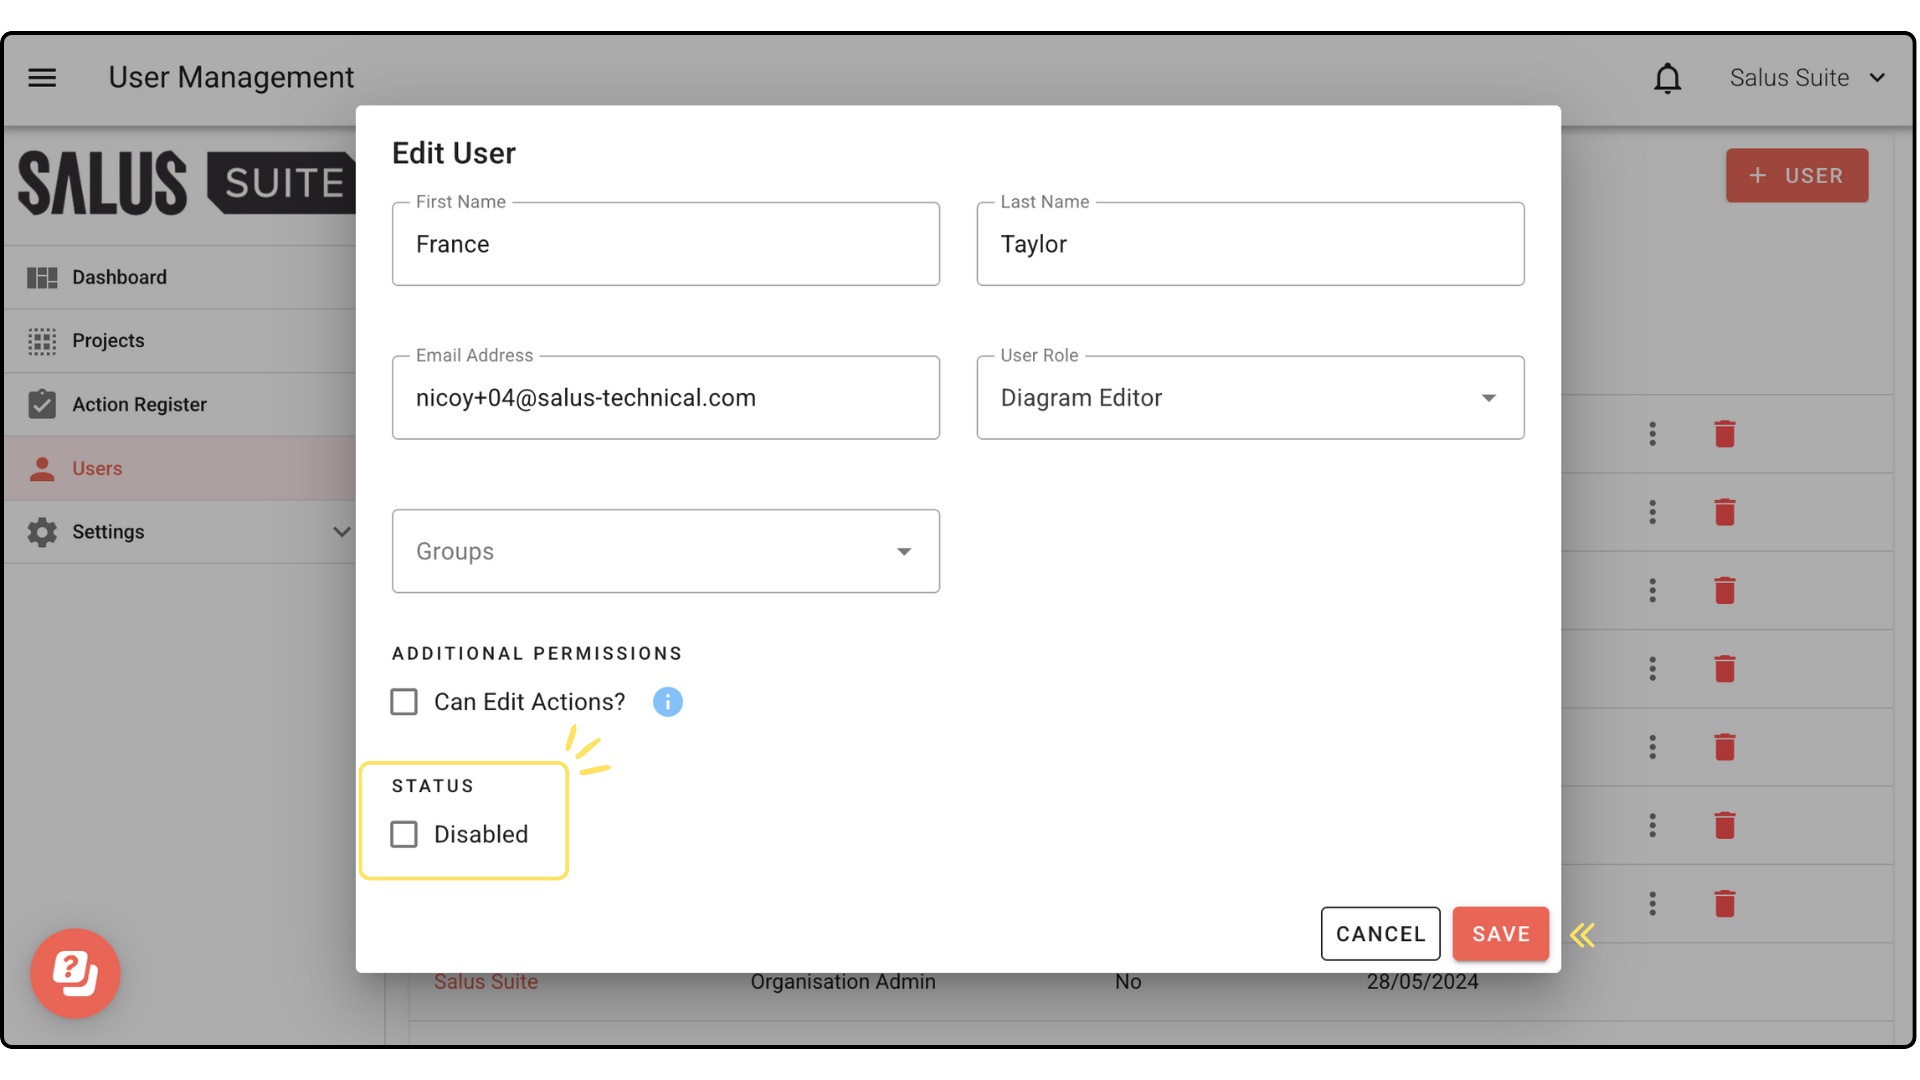Expand the Settings submenu chevron
This screenshot has width=1920, height=1080.
pos(341,532)
